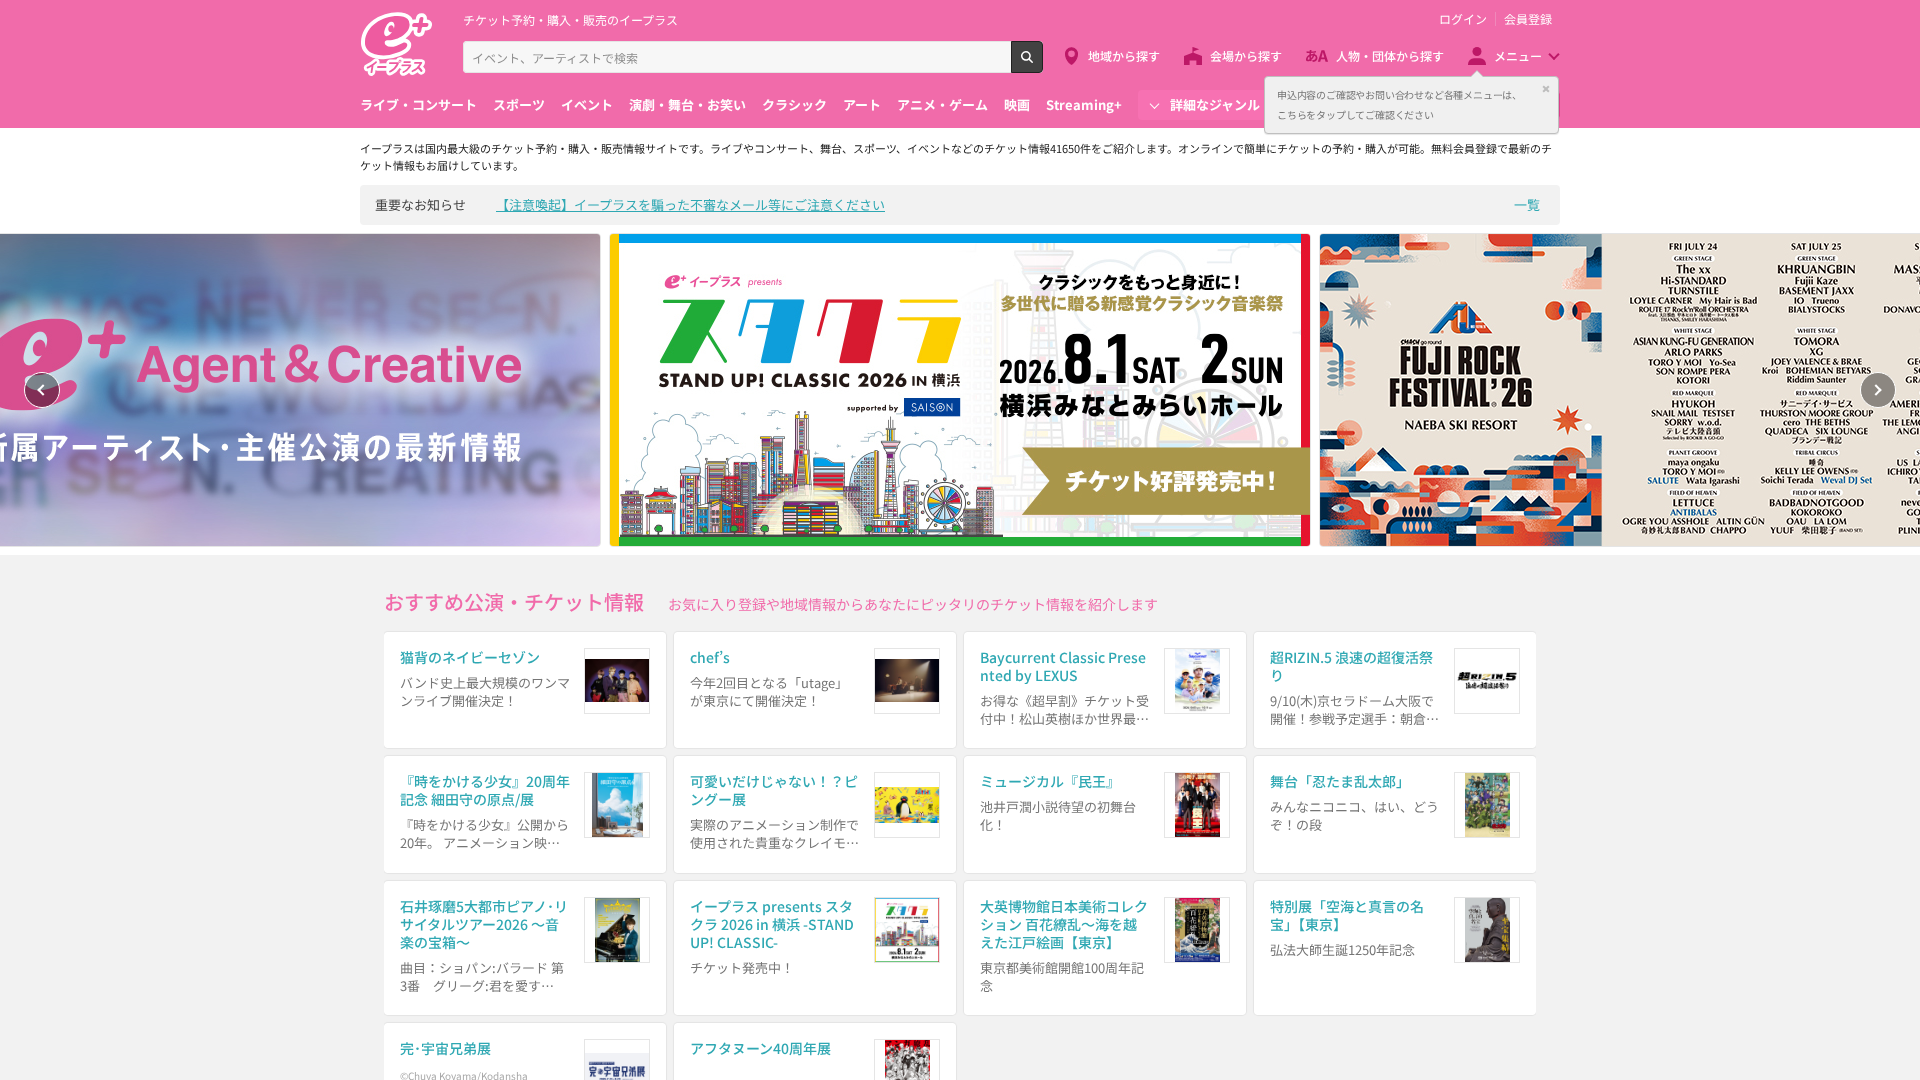Viewport: 1920px width, 1080px height.
Task: Open 空海と真言の名宝 thumbnail
Action: (1487, 930)
